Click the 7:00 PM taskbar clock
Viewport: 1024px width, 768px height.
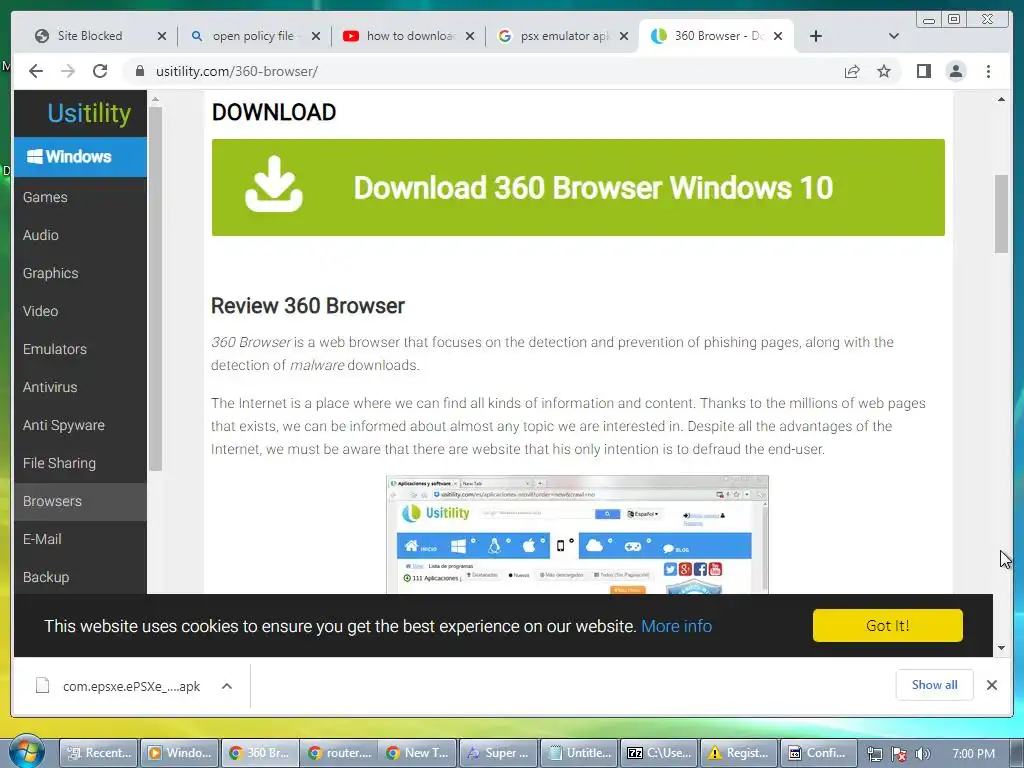973,754
